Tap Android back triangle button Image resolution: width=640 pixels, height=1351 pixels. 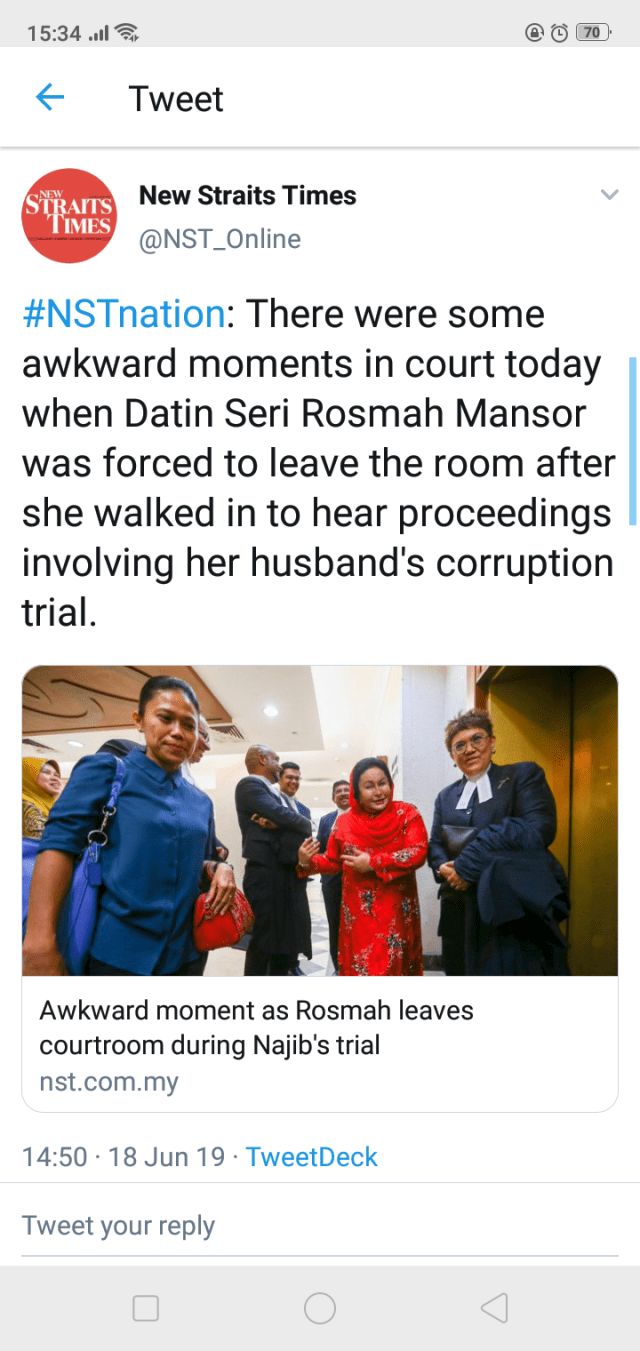pyautogui.click(x=494, y=1308)
